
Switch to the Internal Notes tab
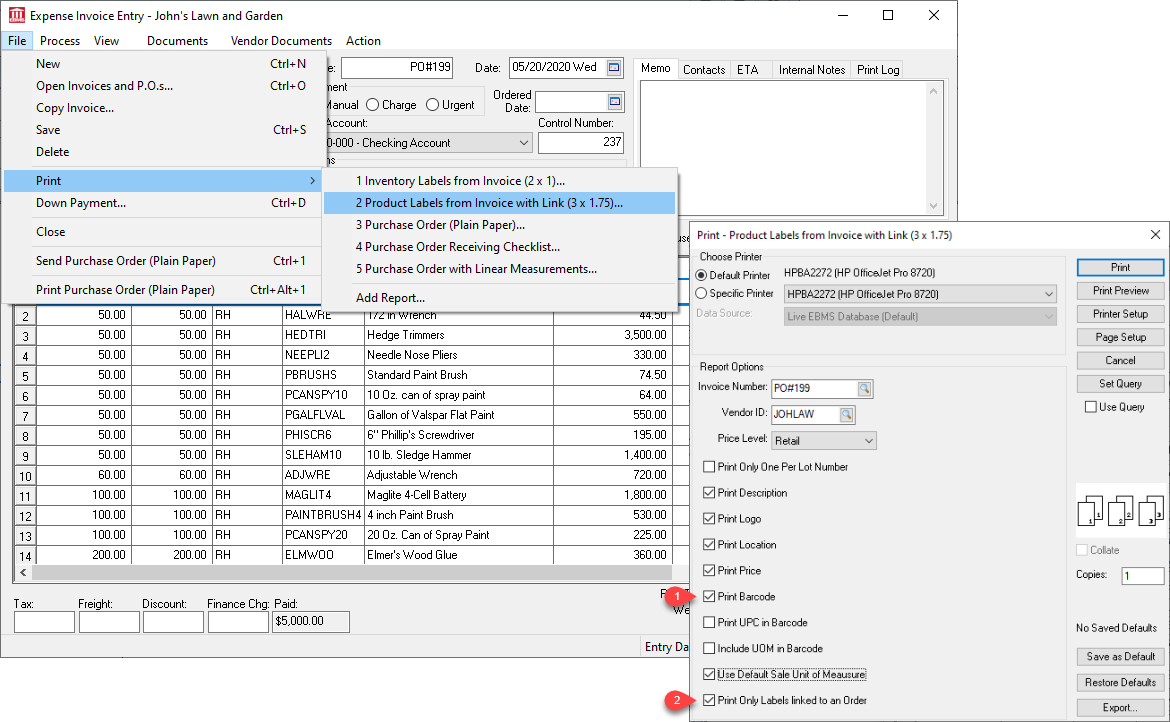click(x=811, y=69)
